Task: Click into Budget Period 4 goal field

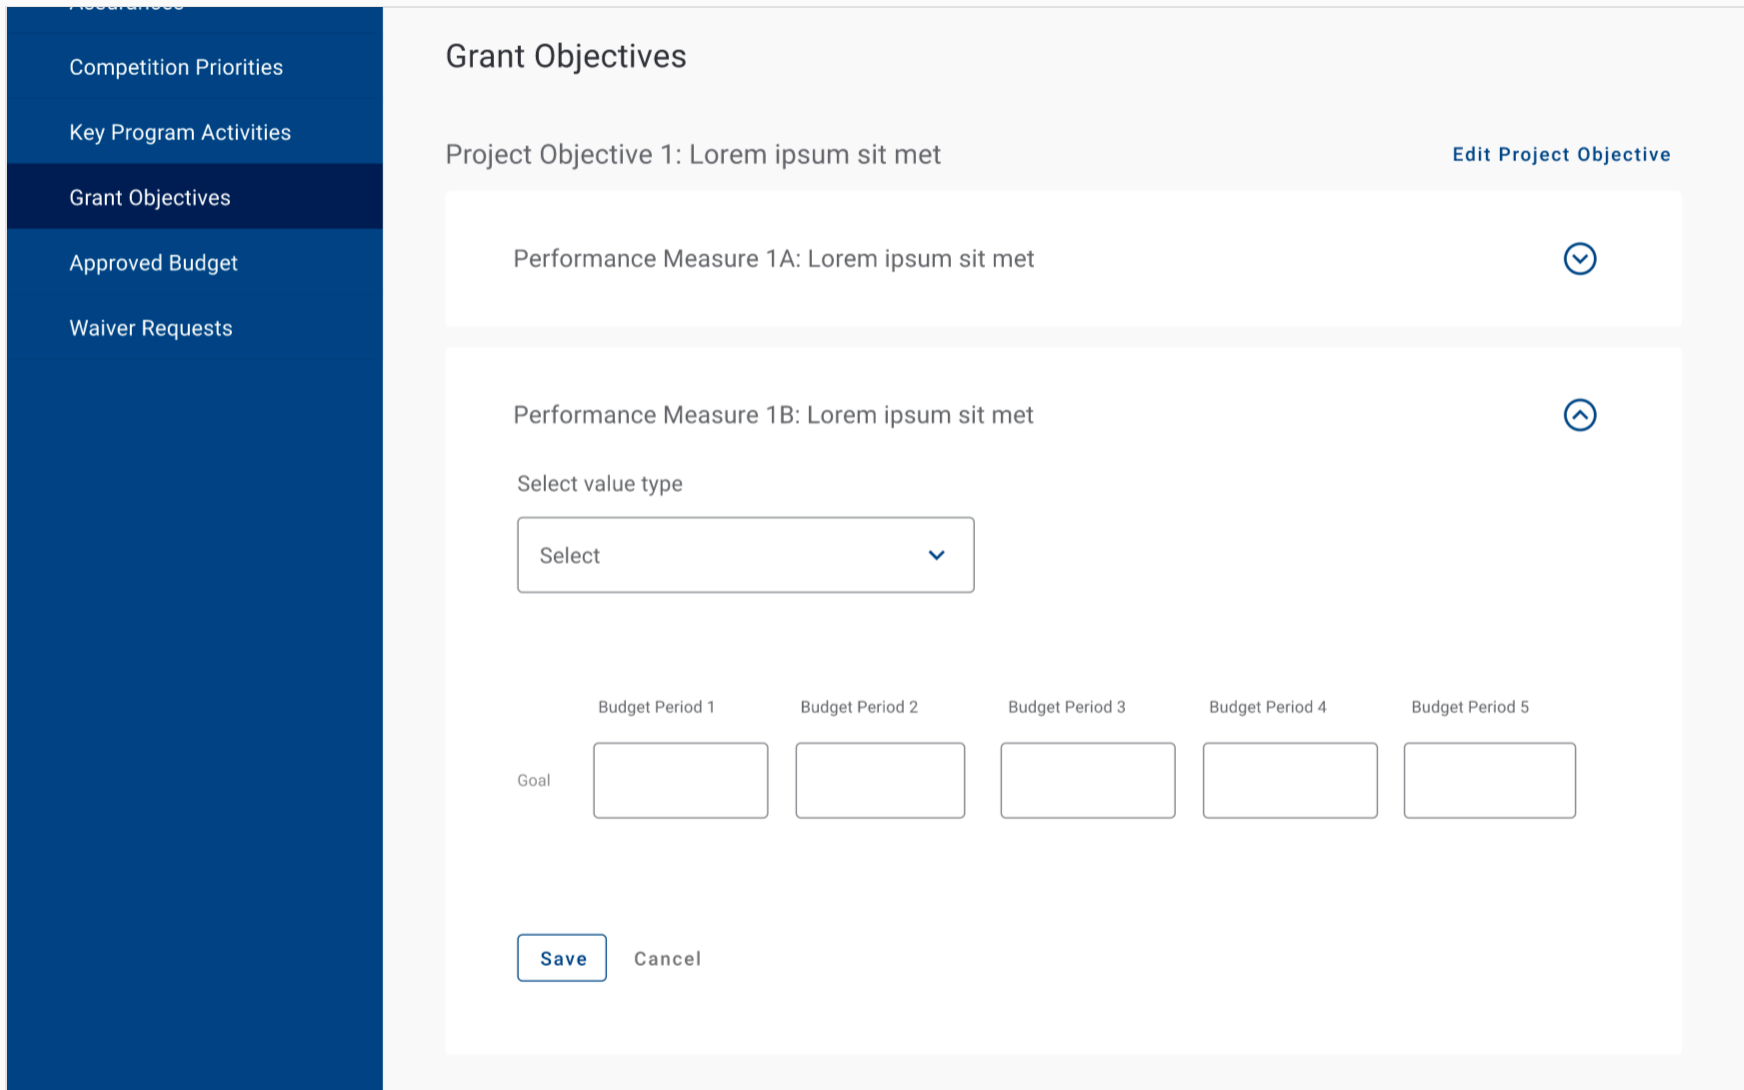Action: coord(1289,780)
